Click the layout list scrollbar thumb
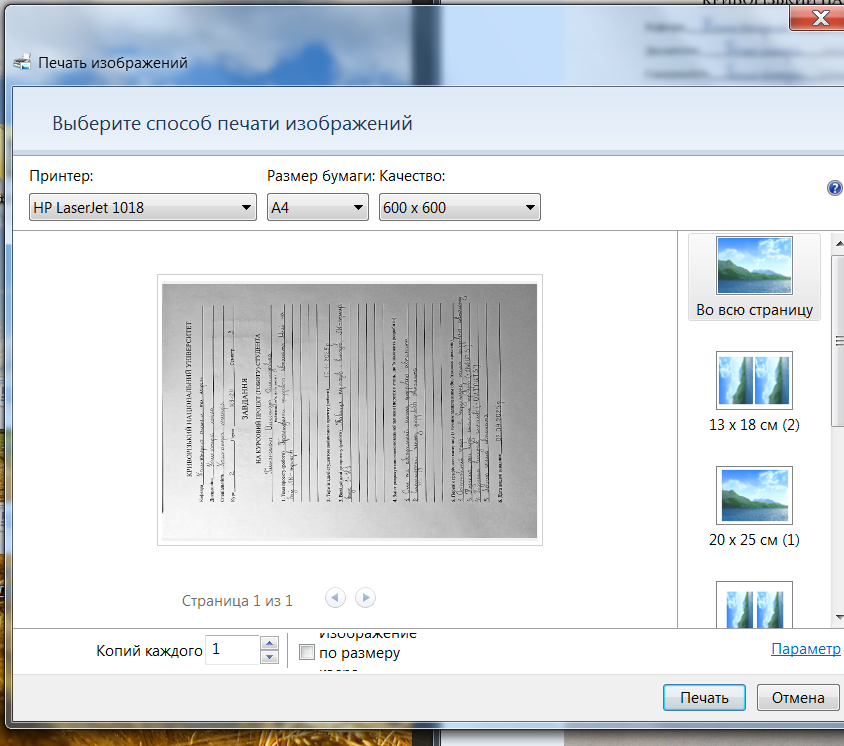 (x=839, y=342)
